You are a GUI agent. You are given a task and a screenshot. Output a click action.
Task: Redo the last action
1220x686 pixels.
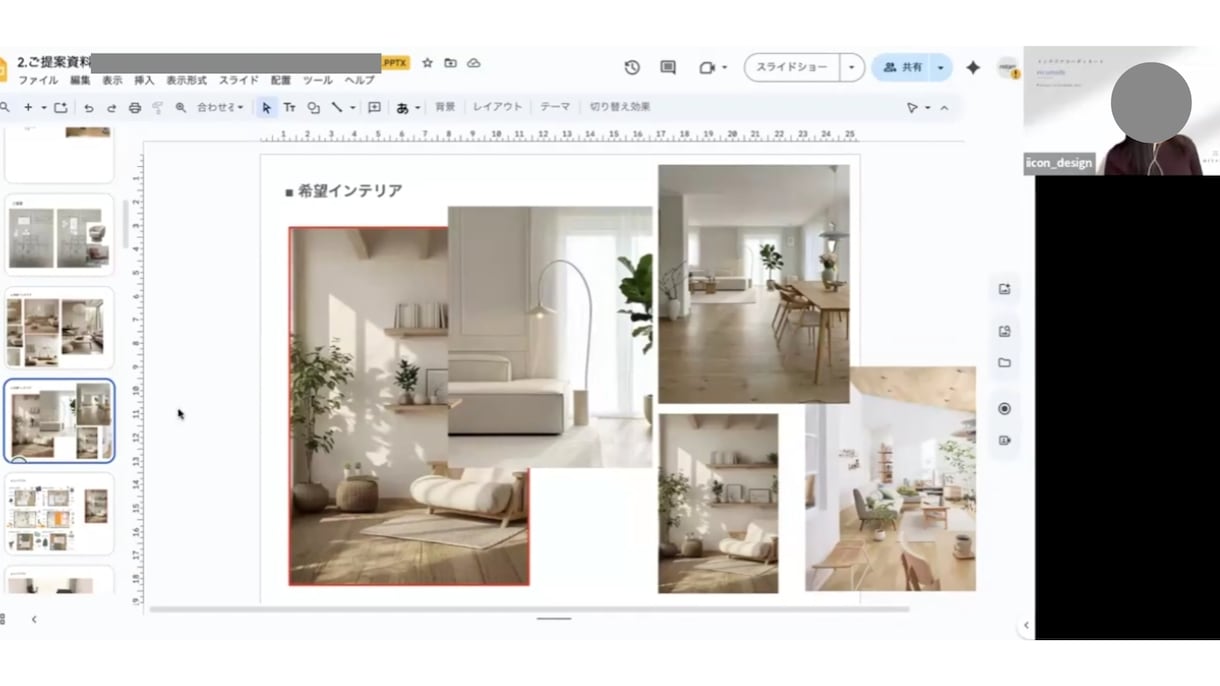pos(111,108)
